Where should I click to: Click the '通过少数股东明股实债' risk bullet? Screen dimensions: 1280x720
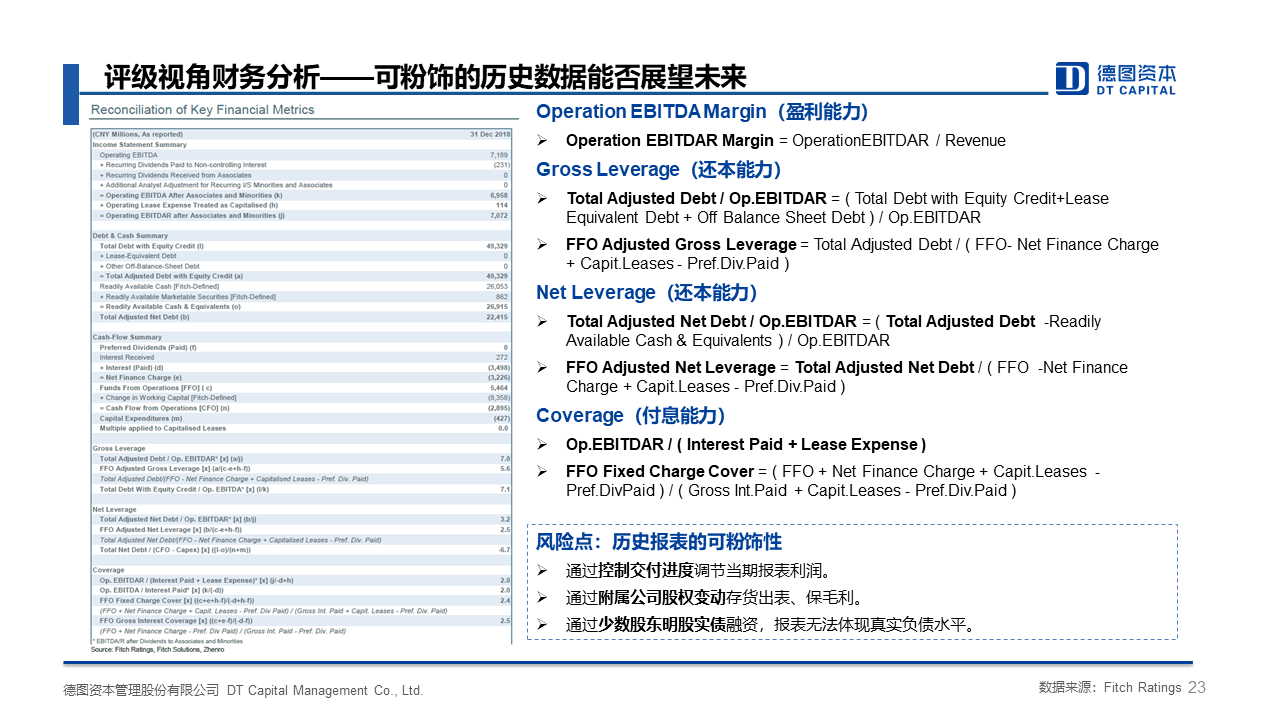770,625
